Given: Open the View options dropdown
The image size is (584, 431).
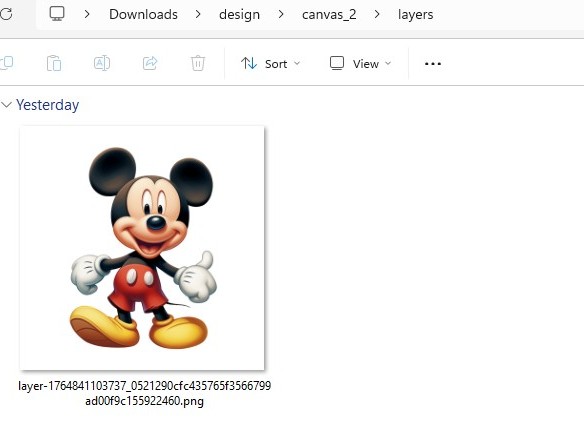Looking at the screenshot, I should click(361, 64).
